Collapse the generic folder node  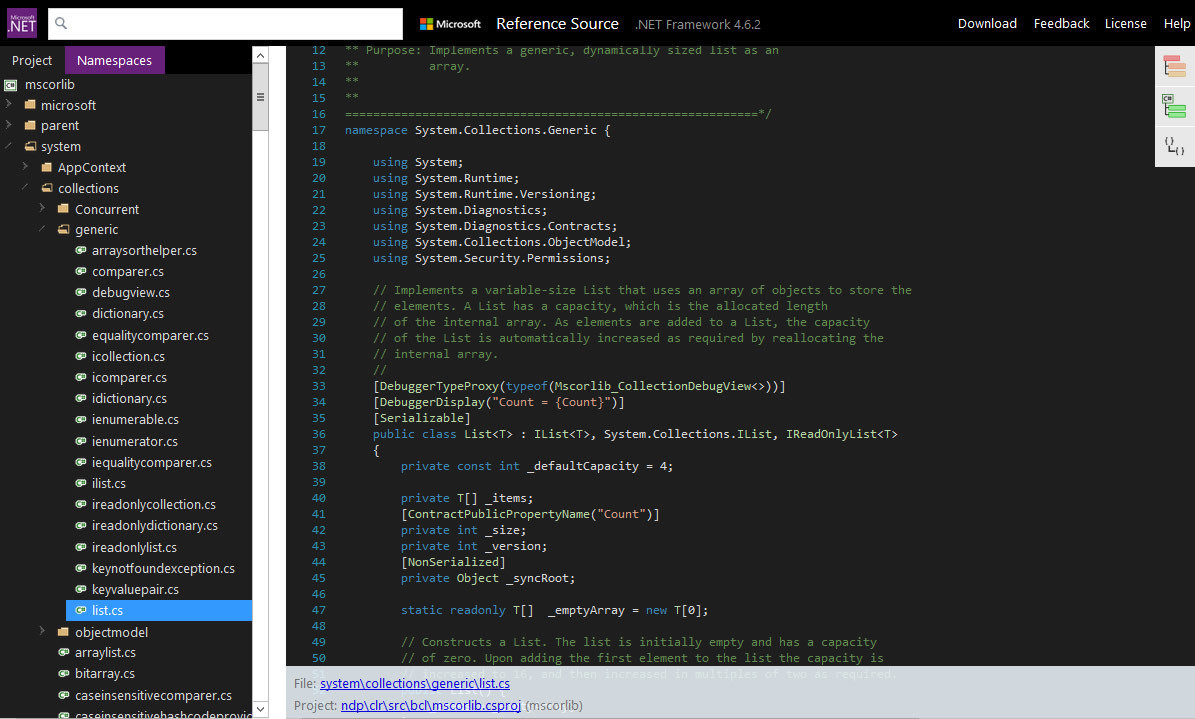pos(43,229)
